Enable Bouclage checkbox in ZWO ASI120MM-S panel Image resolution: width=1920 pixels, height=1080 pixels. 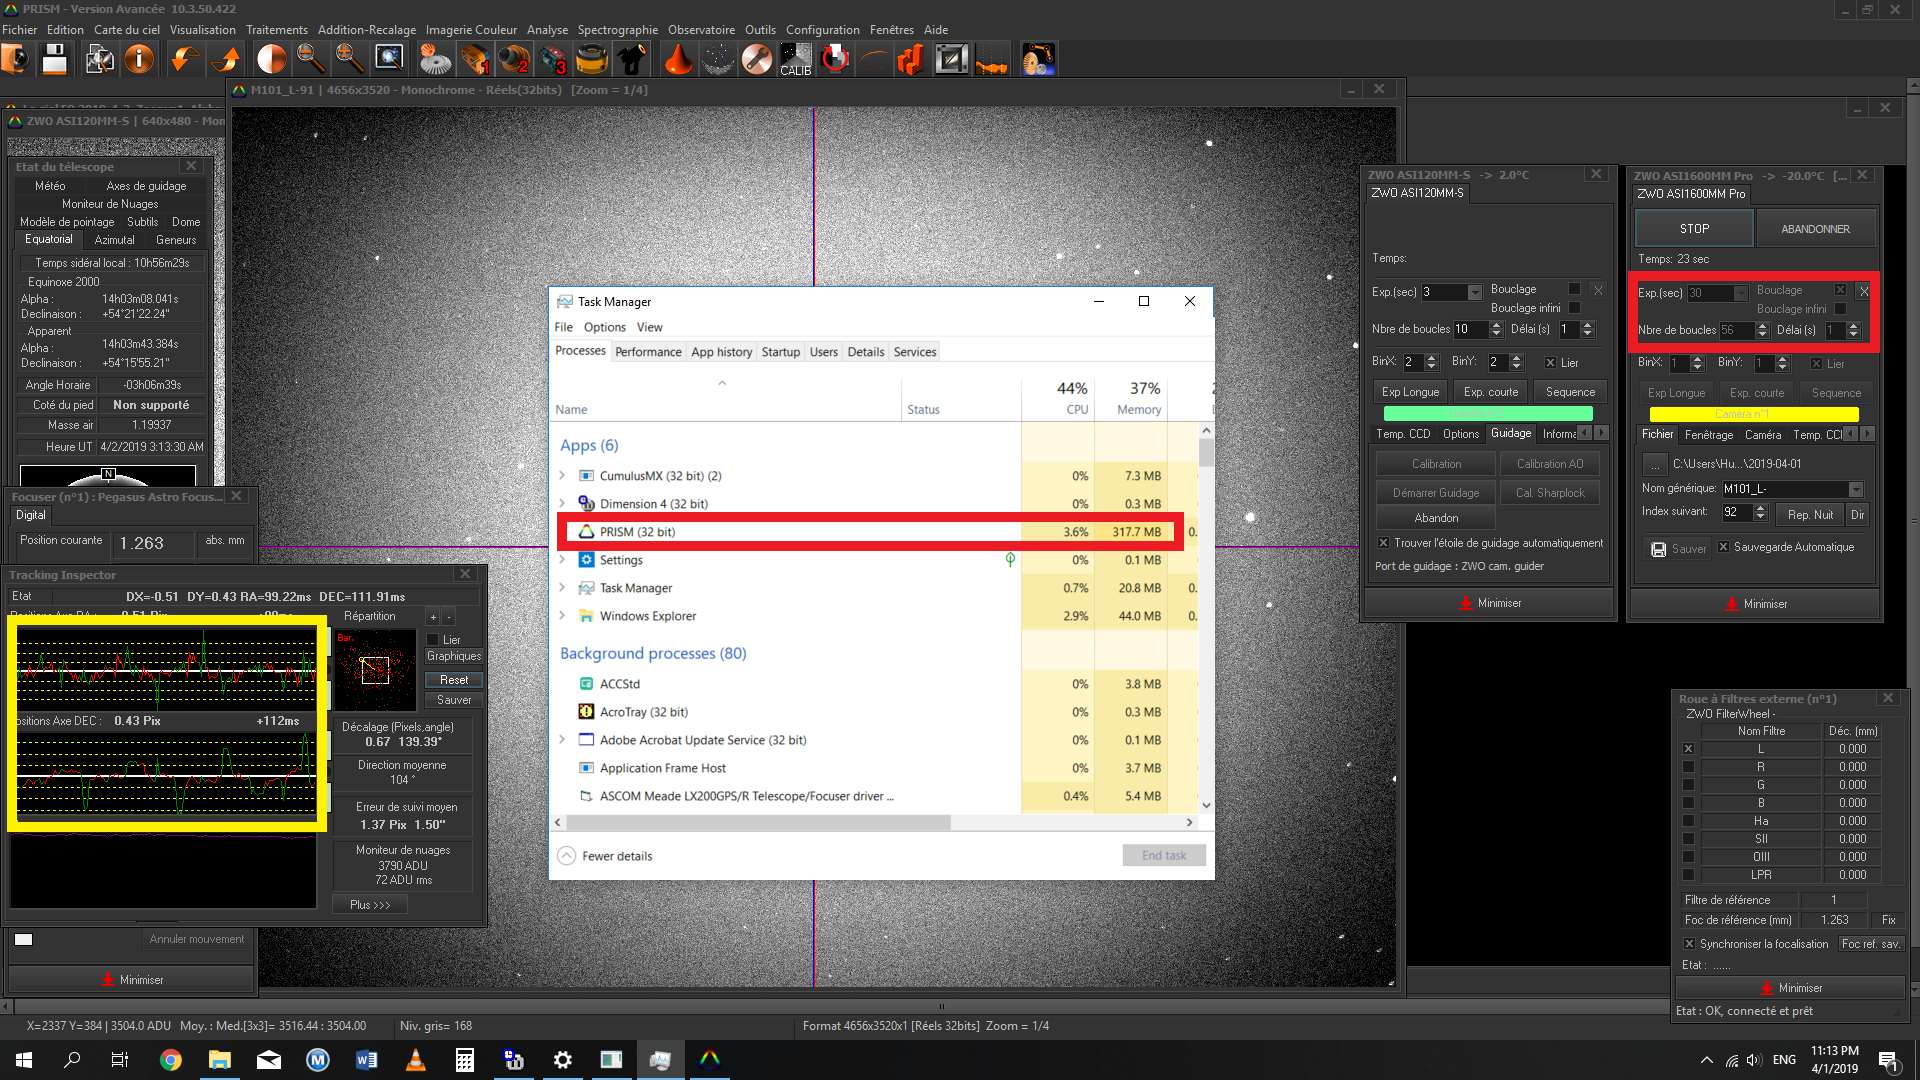[x=1575, y=289]
